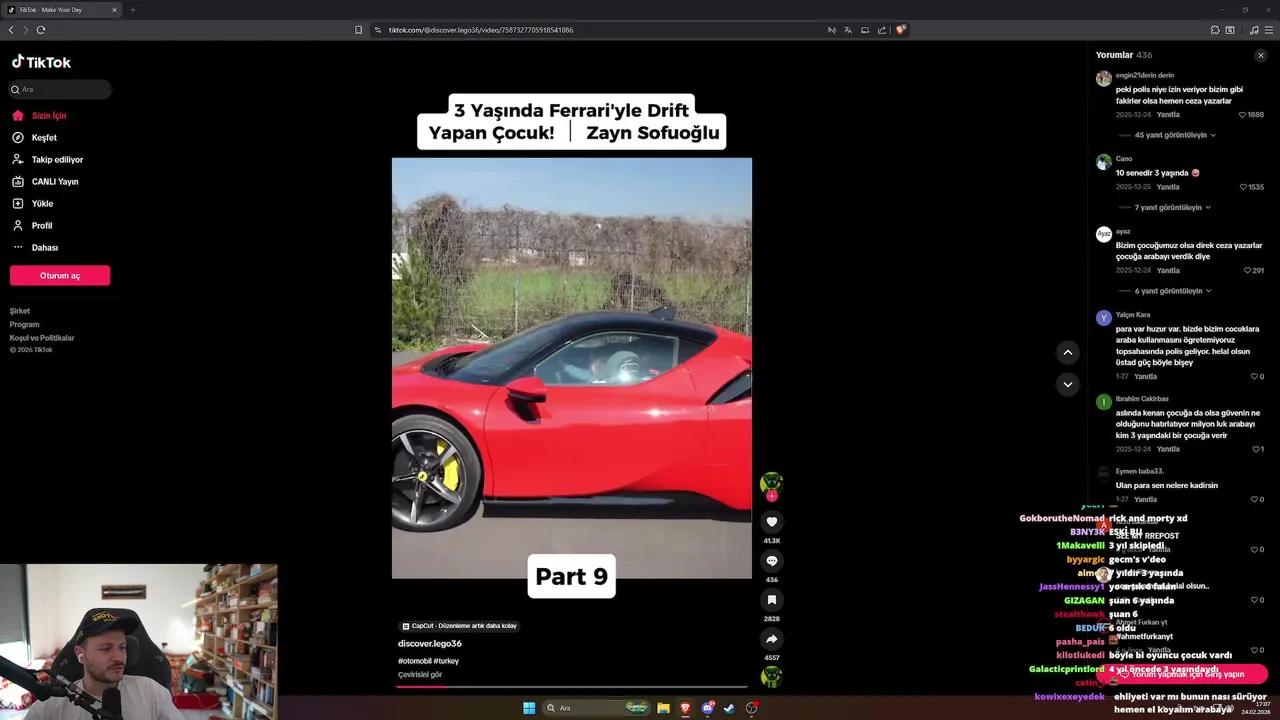This screenshot has height=720, width=1280.
Task: Like Ibrahim Cakirbas's comment
Action: click(x=1254, y=449)
